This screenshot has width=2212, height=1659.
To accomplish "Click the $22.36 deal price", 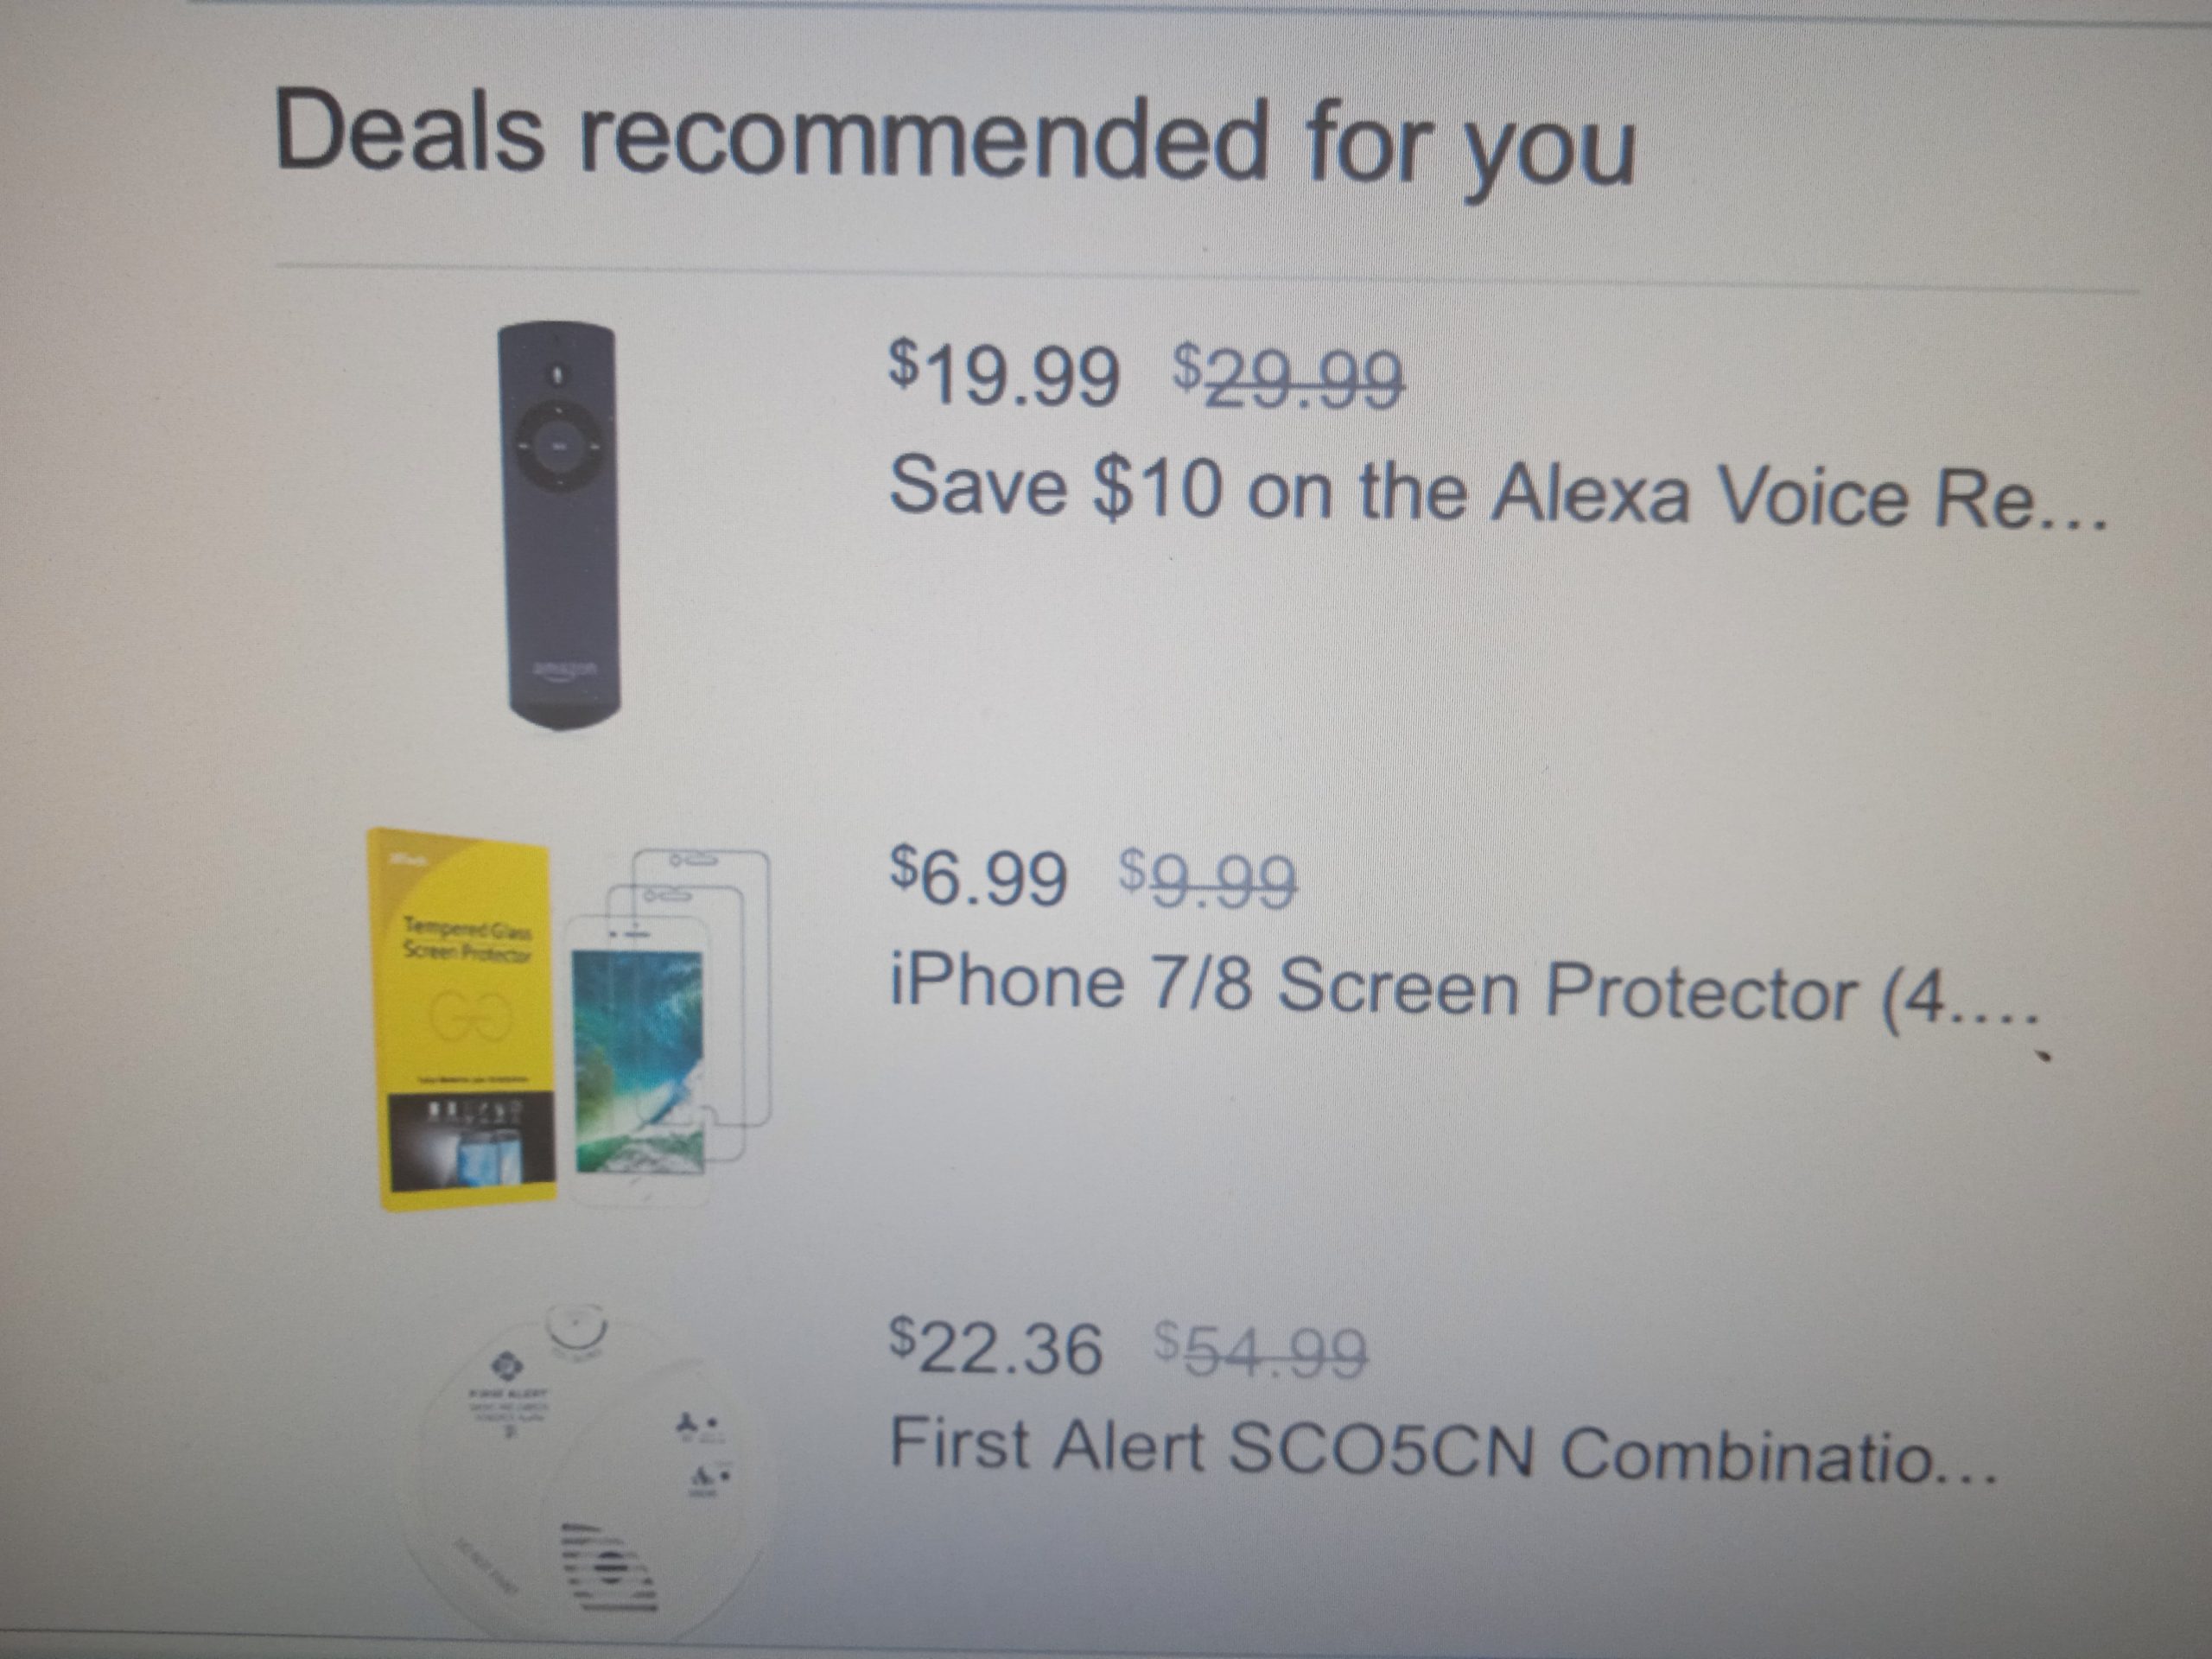I will [996, 1347].
